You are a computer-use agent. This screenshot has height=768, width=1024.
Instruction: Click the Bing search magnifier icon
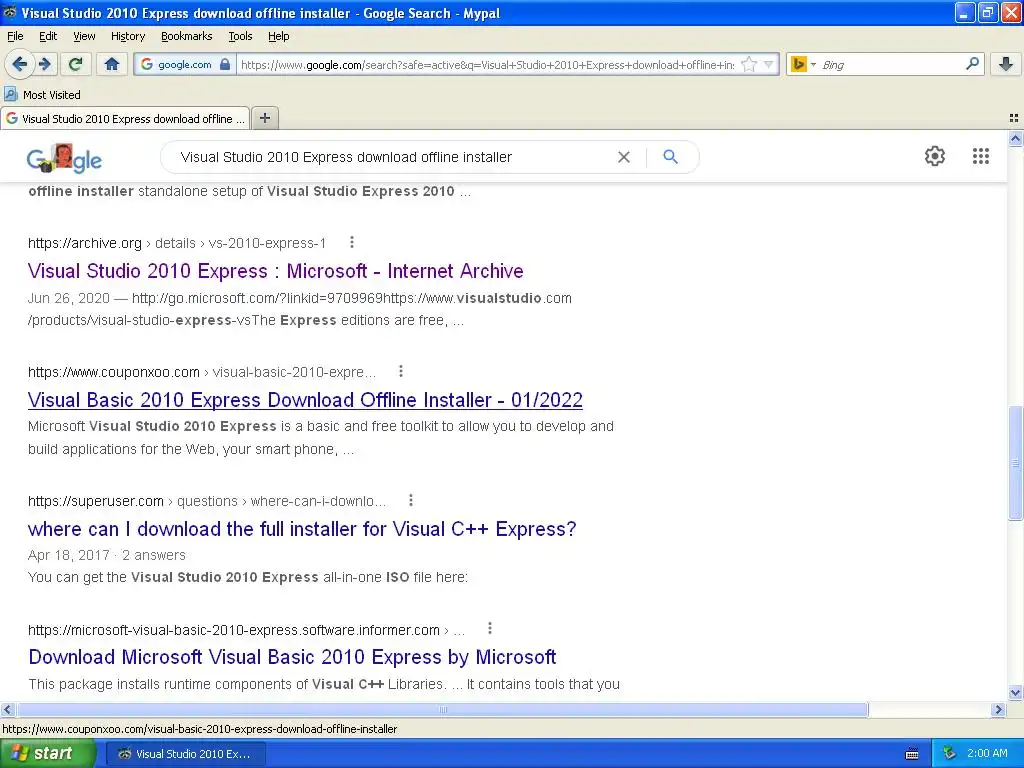pos(972,64)
